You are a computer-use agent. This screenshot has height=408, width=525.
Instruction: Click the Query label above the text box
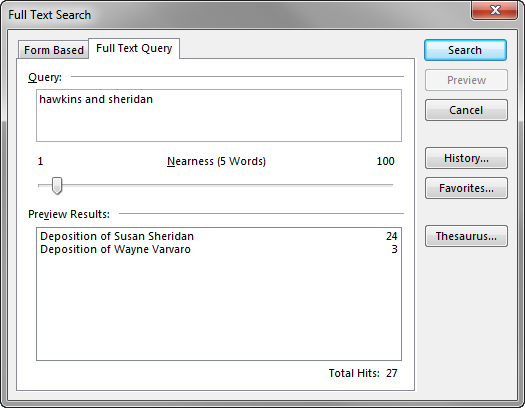pos(45,77)
